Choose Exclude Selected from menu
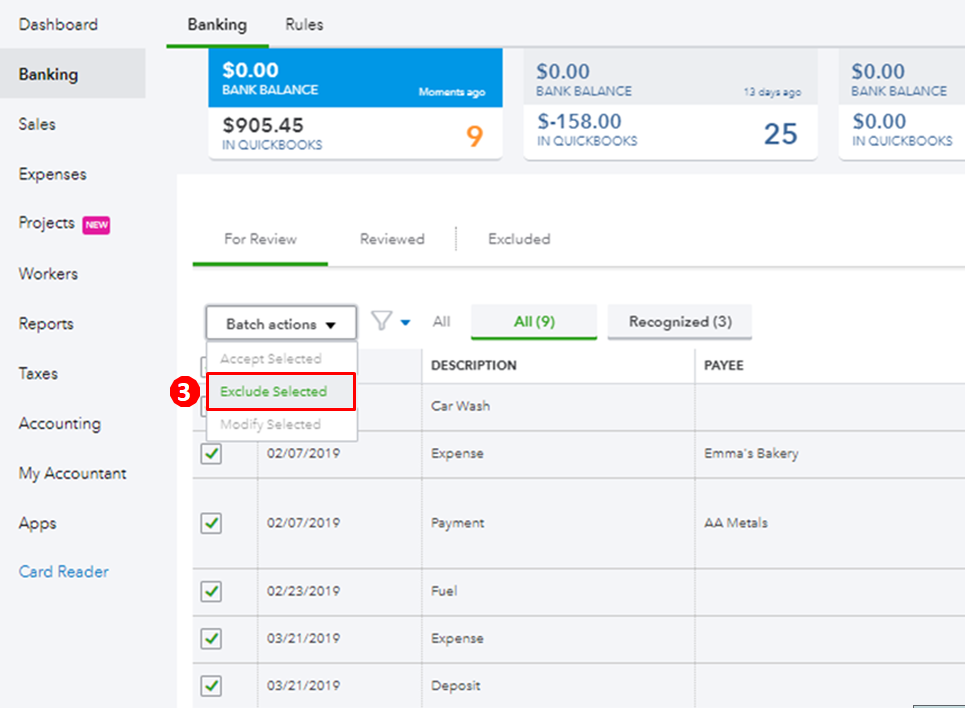The width and height of the screenshot is (965, 708). 281,391
